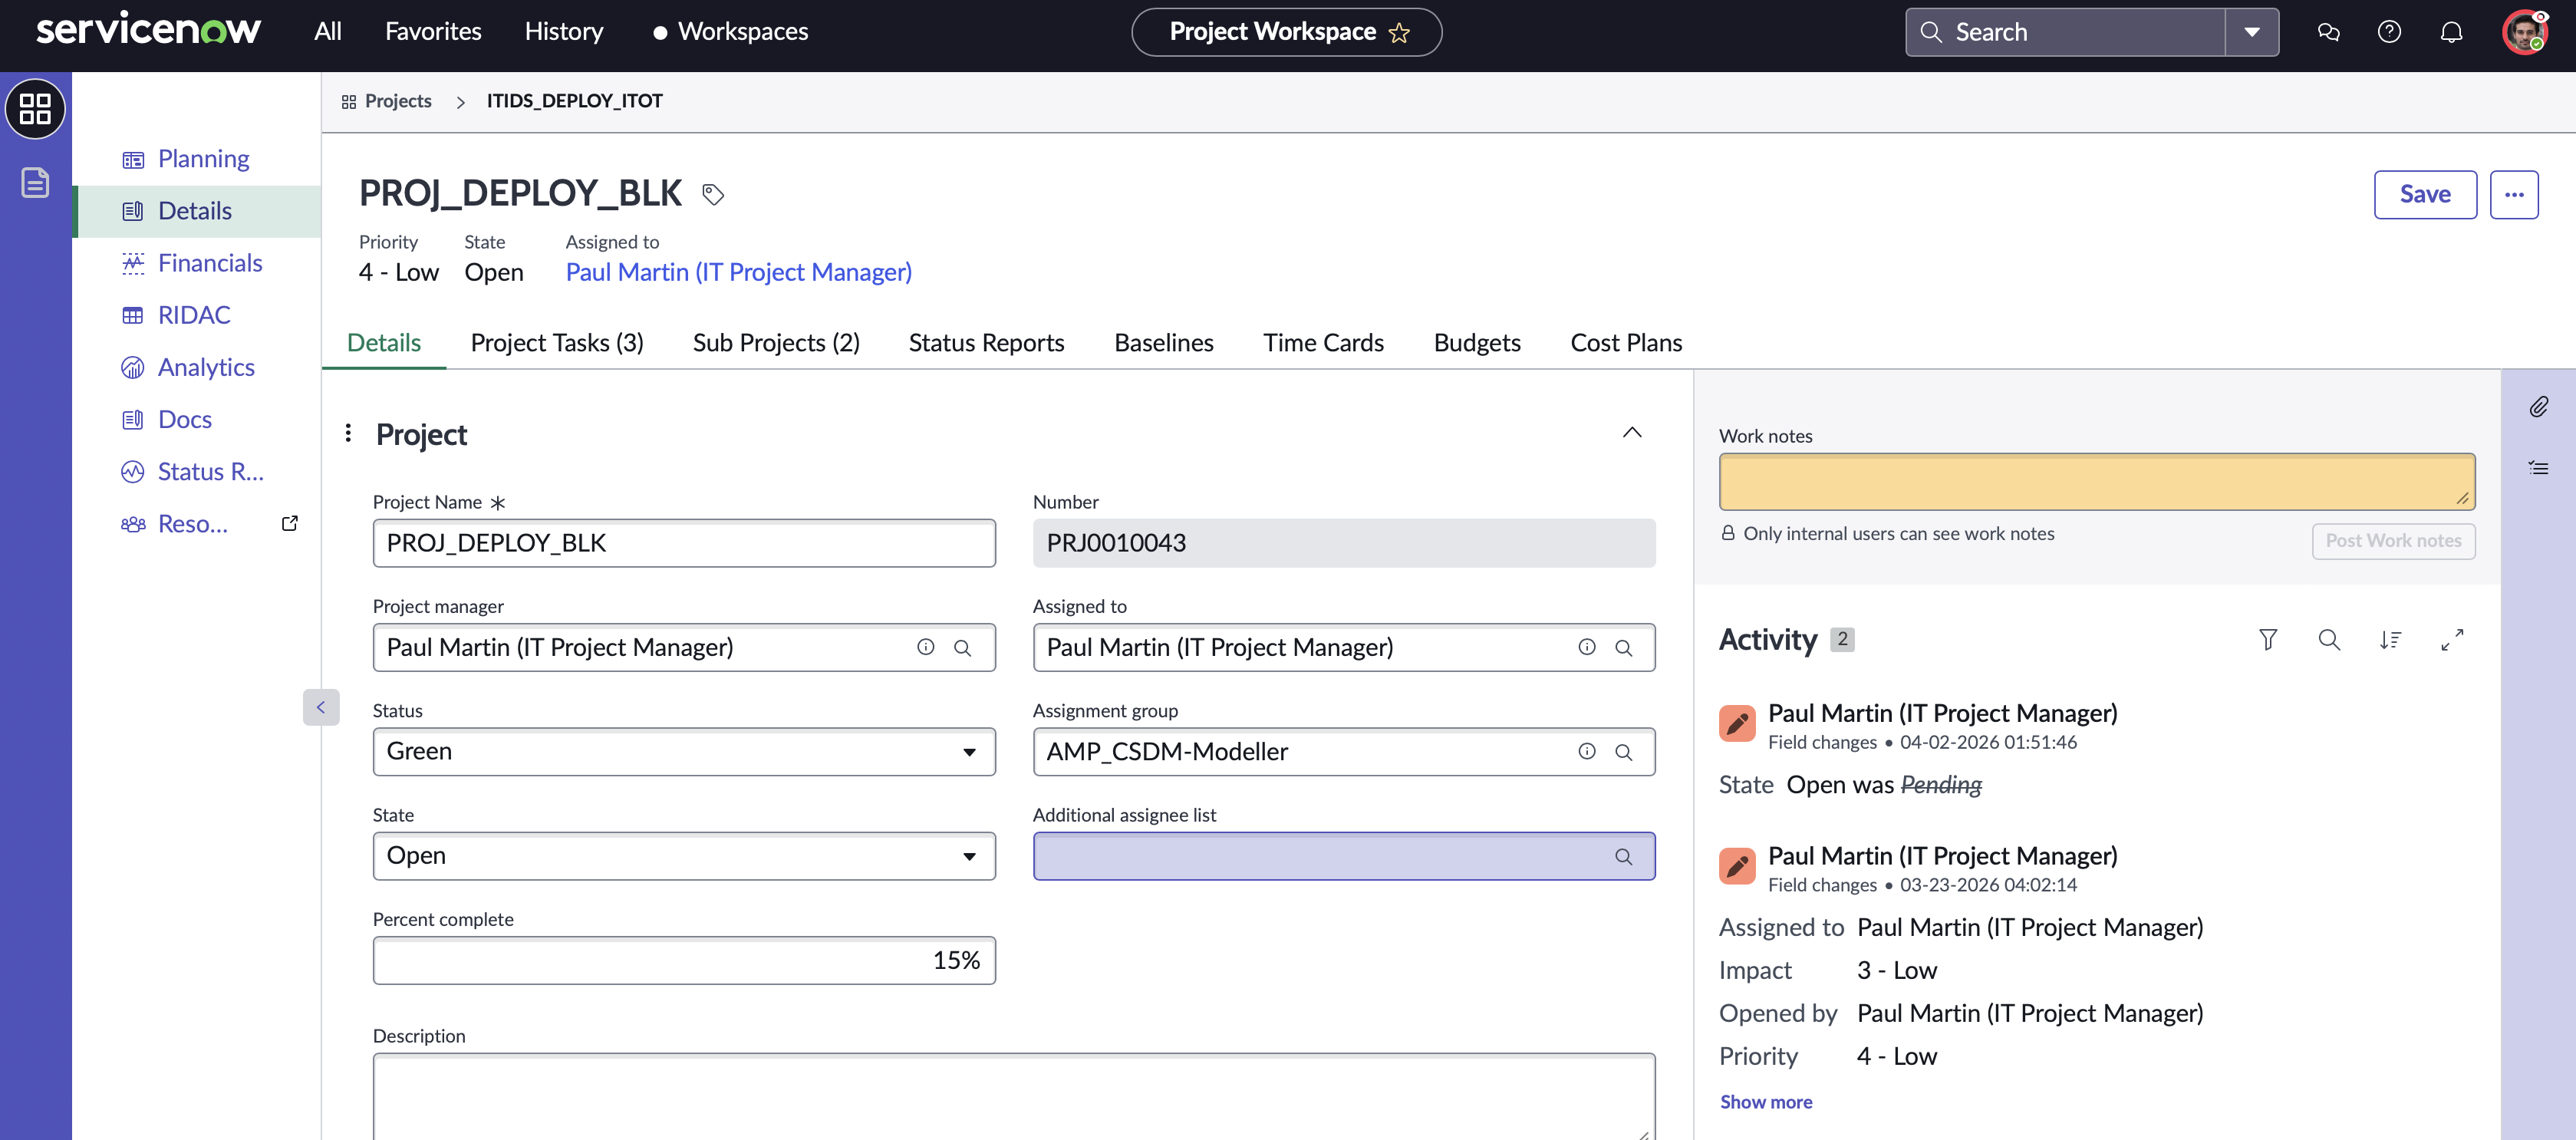Viewport: 2576px width, 1140px height.
Task: Look up Assigned to field with magnifier
Action: coord(1623,648)
